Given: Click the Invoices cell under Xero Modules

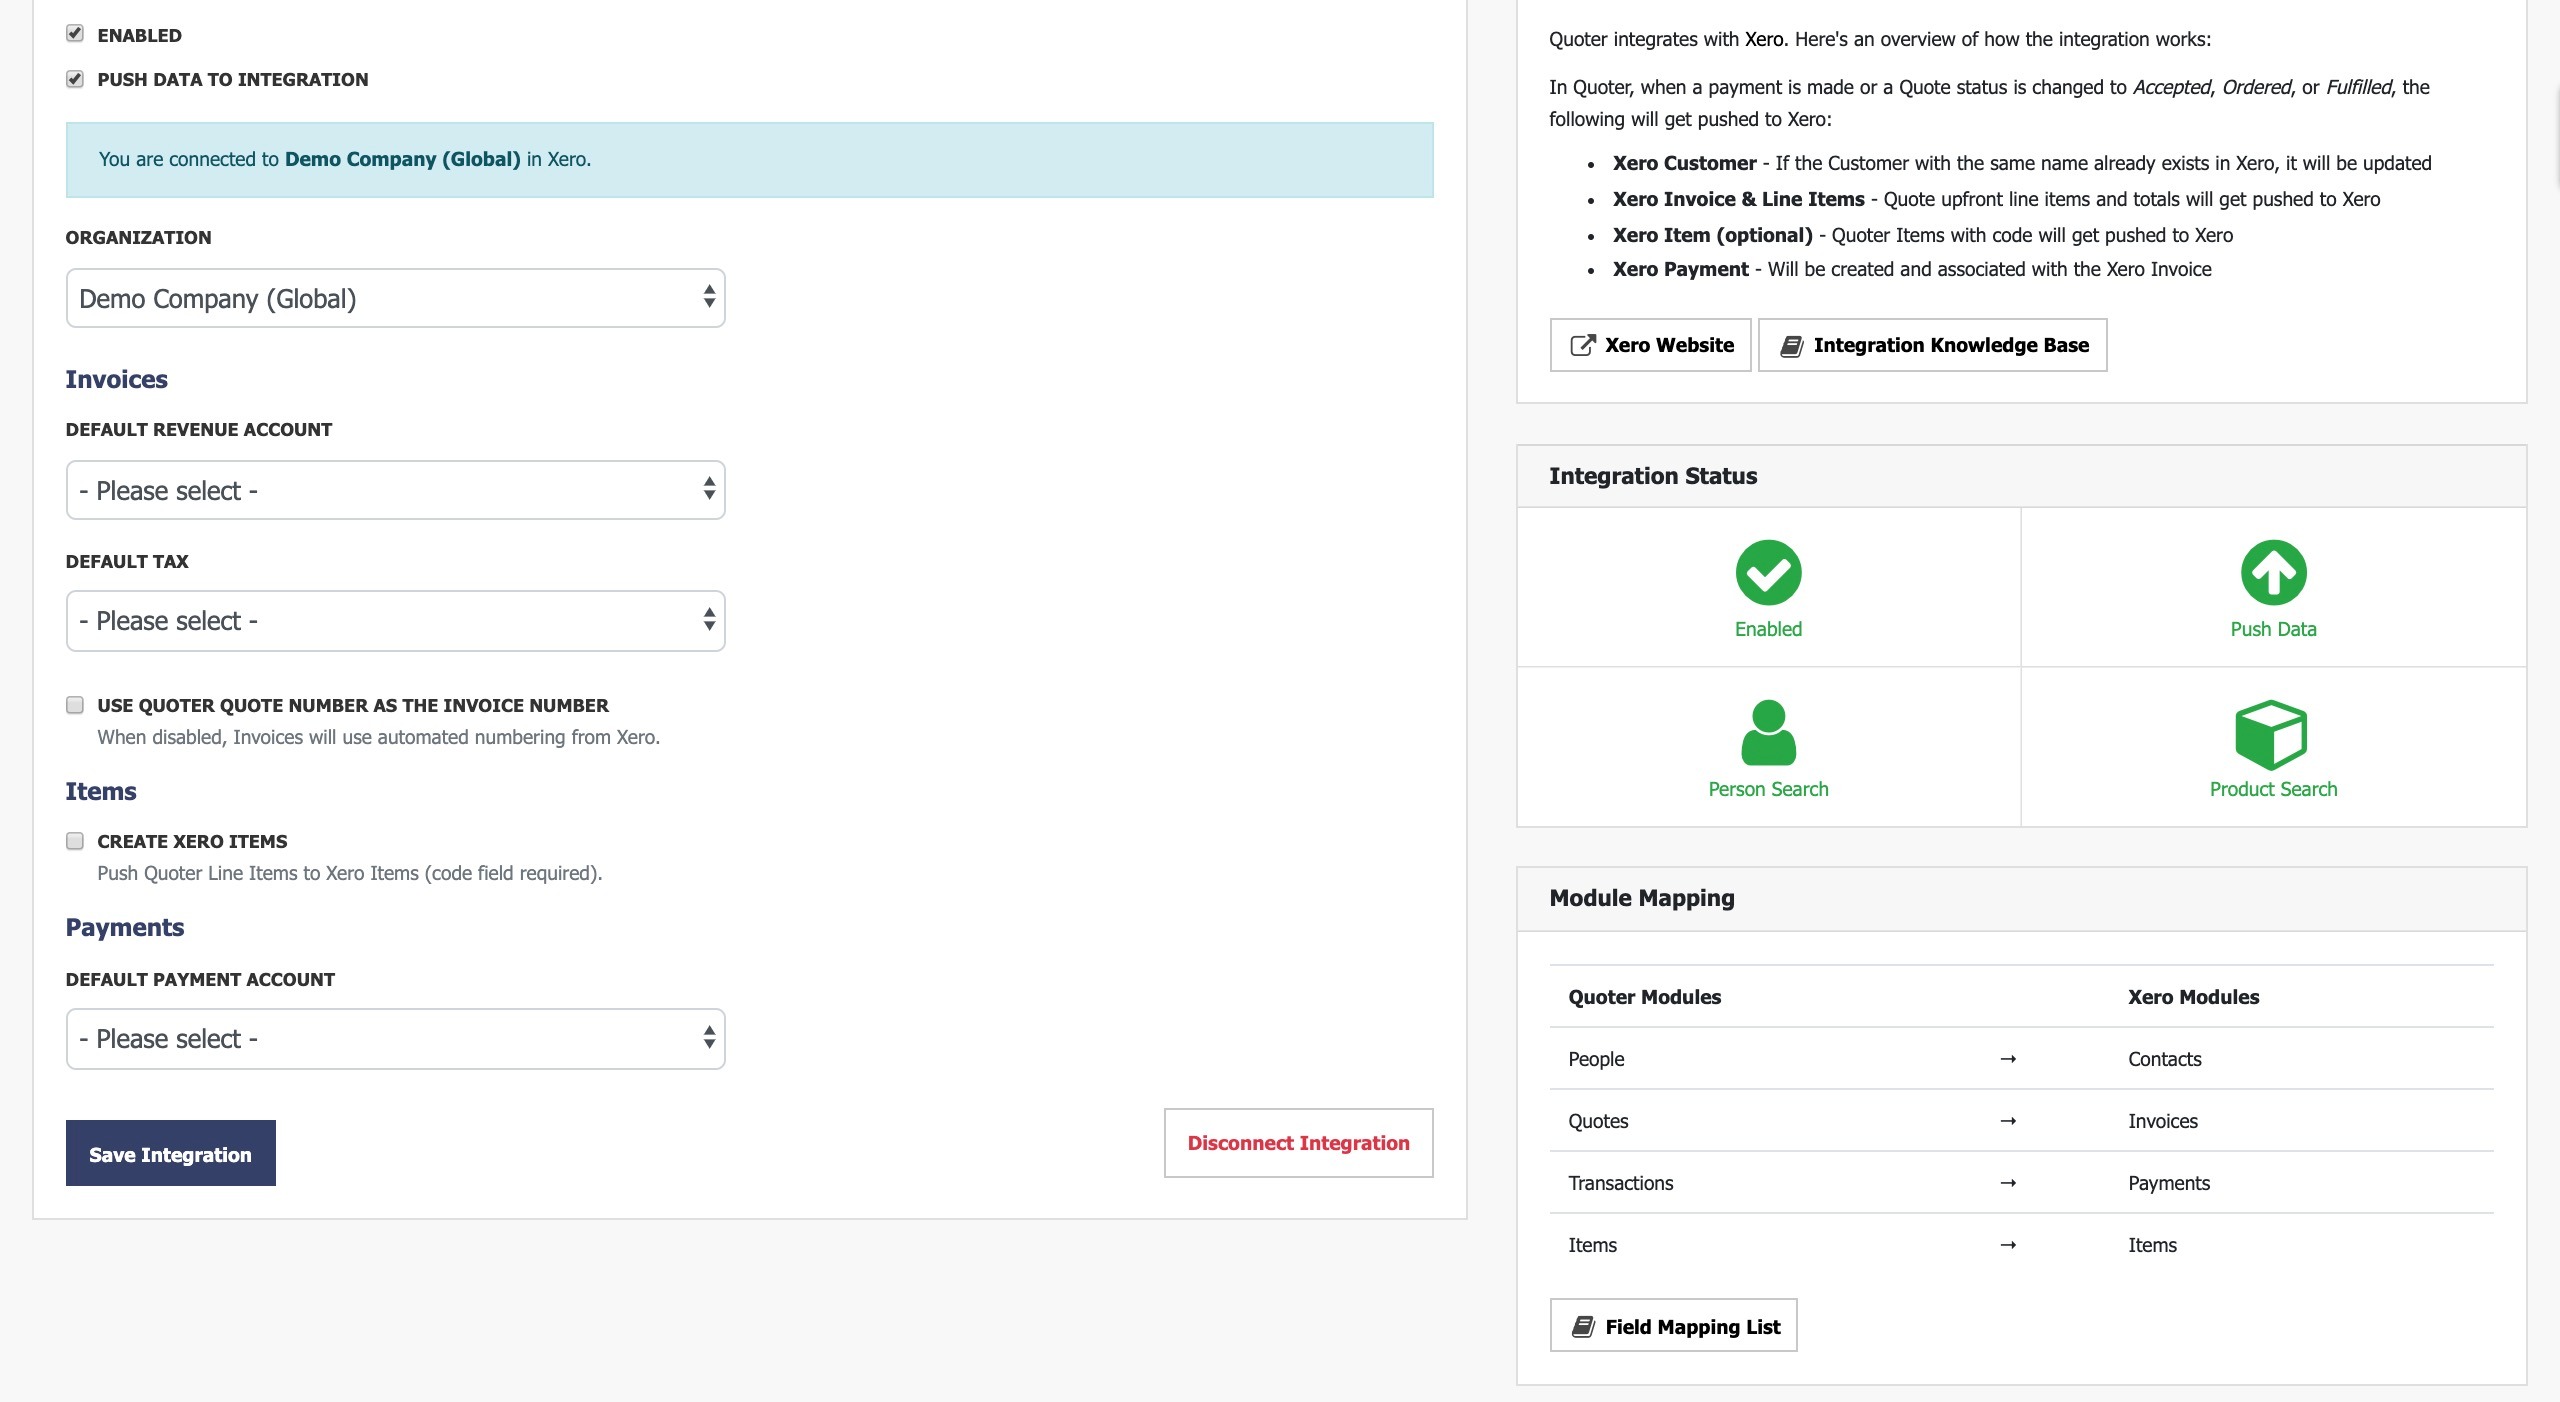Looking at the screenshot, I should pos(2162,1121).
